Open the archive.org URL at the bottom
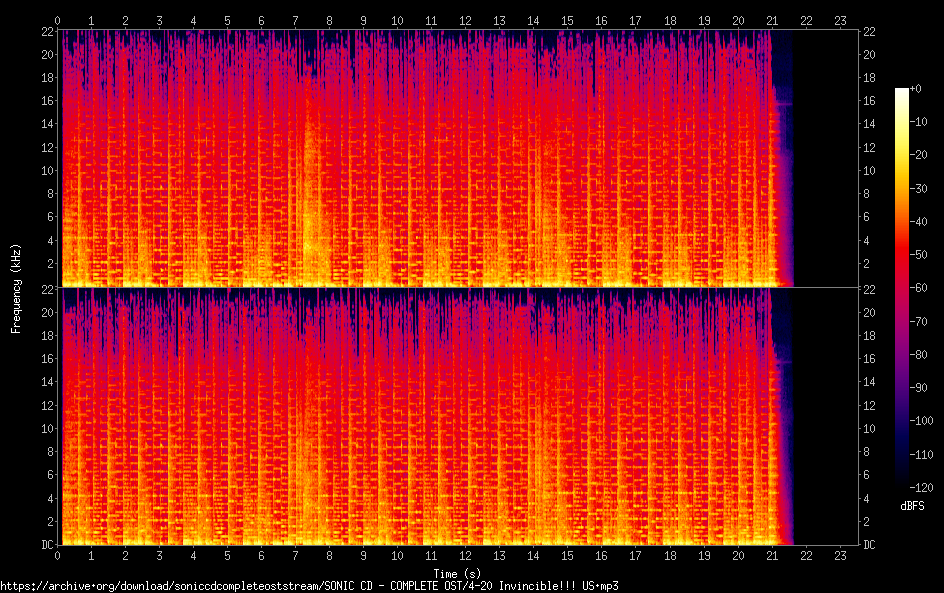944x593 pixels. point(310,585)
